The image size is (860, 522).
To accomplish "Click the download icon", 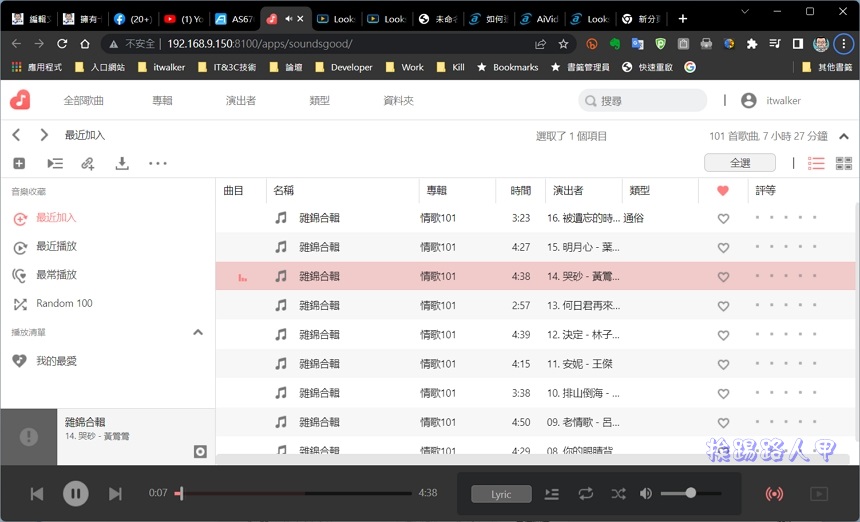I will click(x=122, y=163).
